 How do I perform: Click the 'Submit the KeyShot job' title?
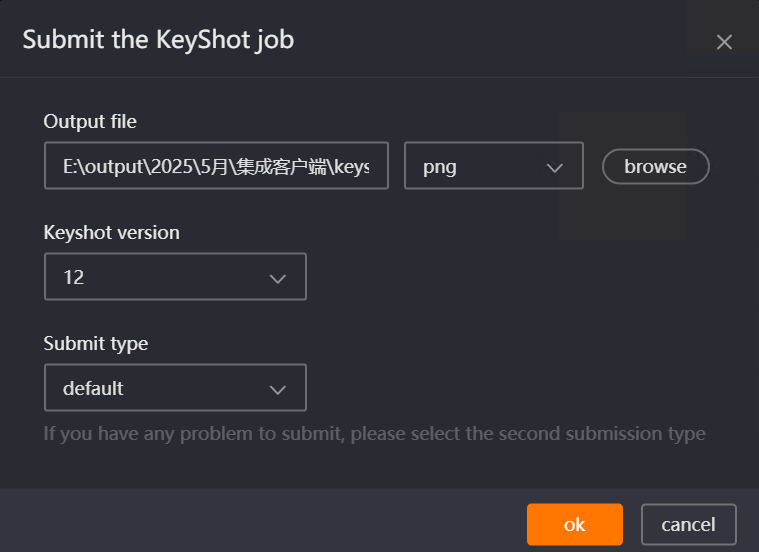point(158,40)
